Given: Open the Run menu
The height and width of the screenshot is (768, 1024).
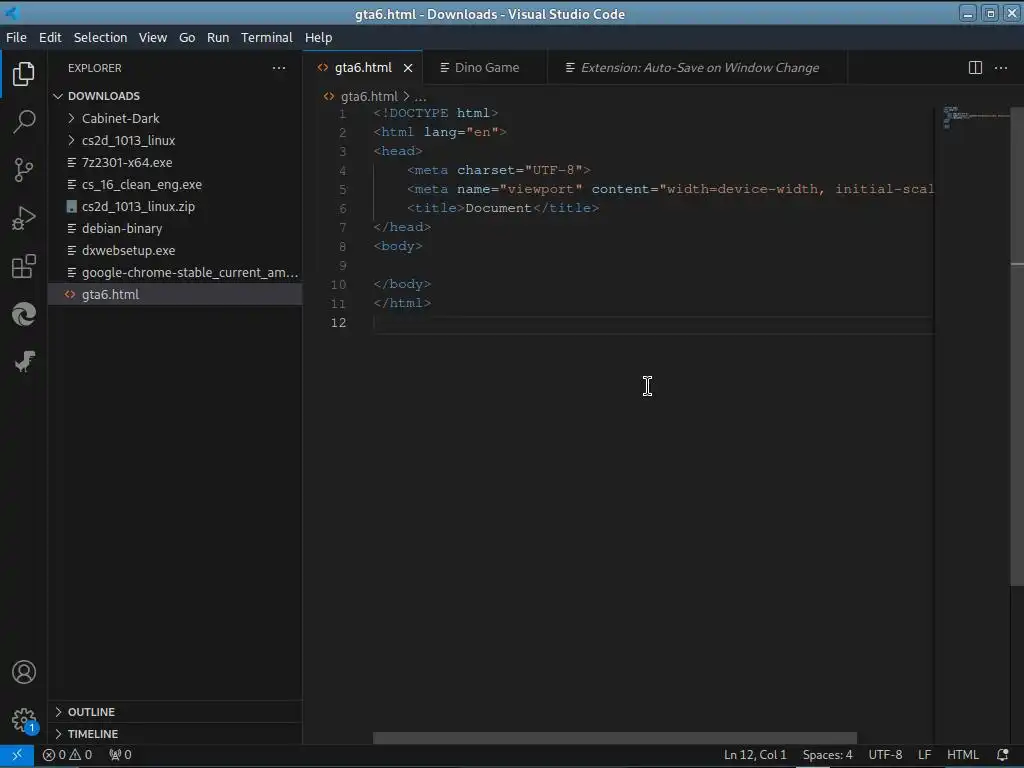Looking at the screenshot, I should coord(217,37).
